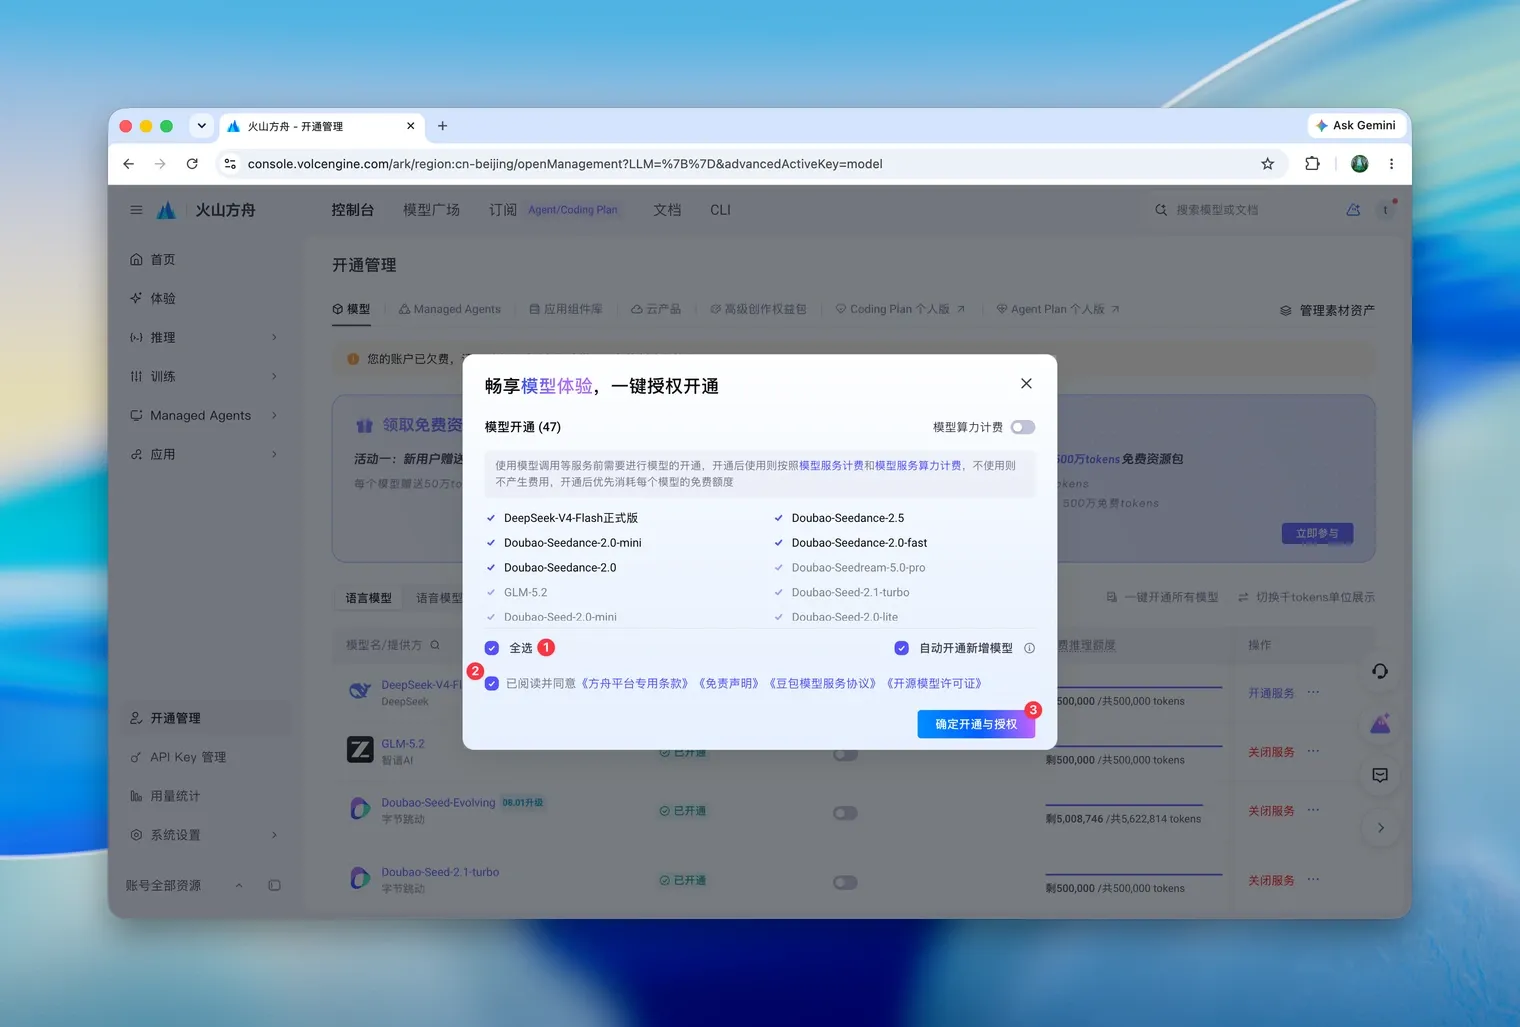Click the search icon in model column header
This screenshot has width=1520, height=1027.
[435, 645]
